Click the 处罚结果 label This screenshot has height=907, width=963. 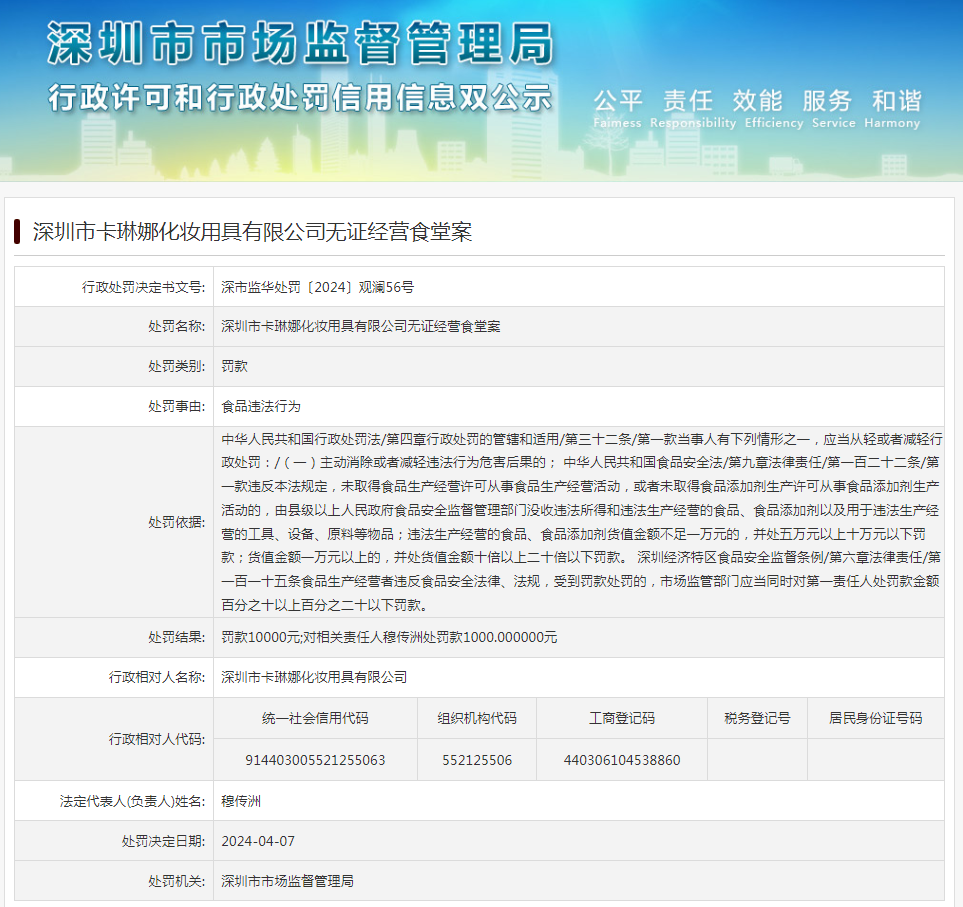tap(177, 637)
